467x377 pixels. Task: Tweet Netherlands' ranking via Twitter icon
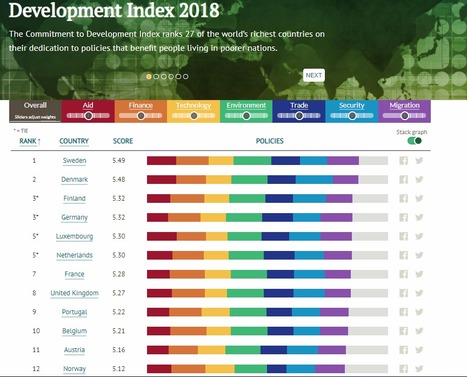click(x=419, y=255)
